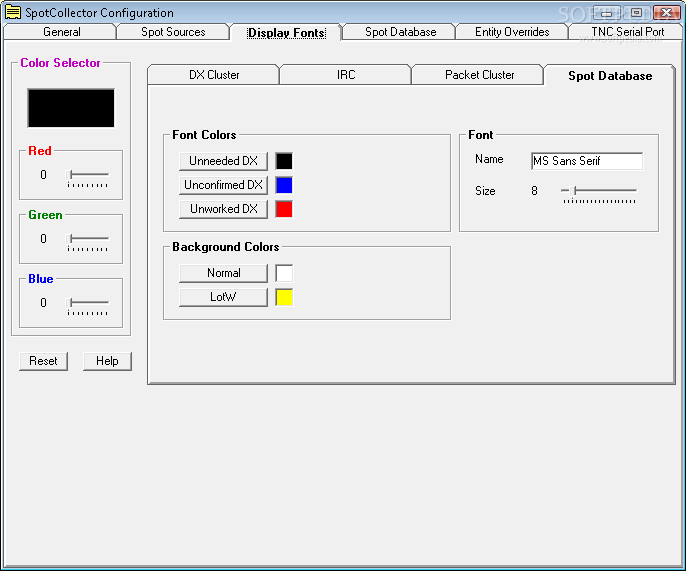Click the SpotCollector title bar icon
Image resolution: width=686 pixels, height=571 pixels.
pos(13,12)
